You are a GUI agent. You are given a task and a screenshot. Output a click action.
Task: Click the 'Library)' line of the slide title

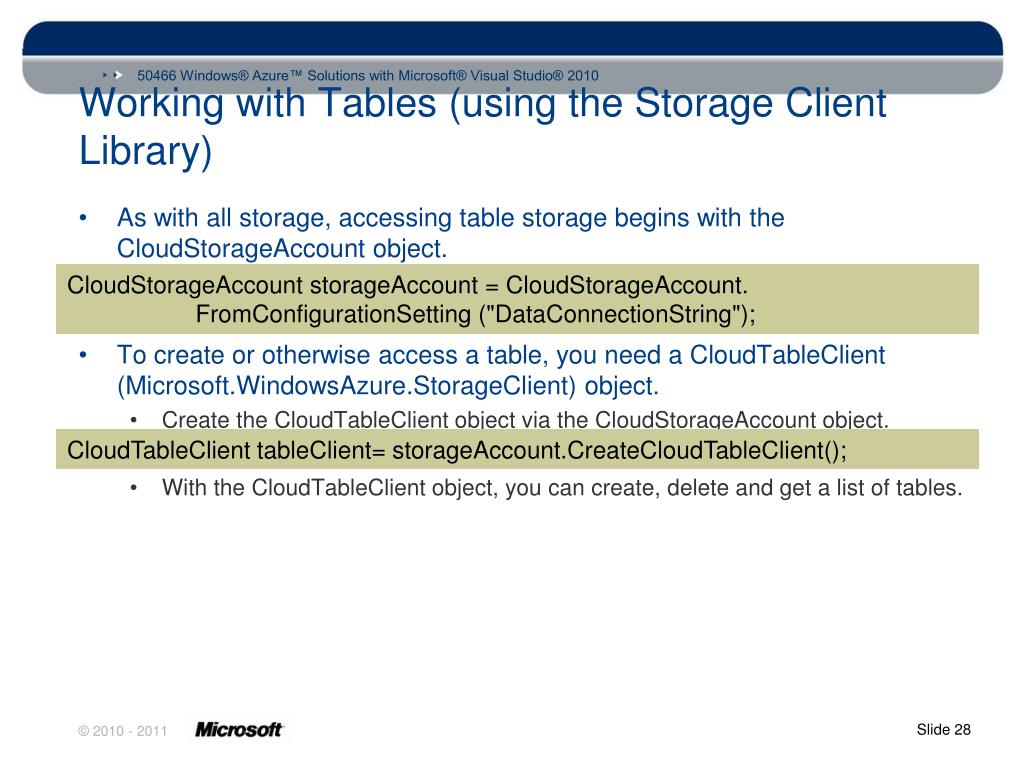pyautogui.click(x=146, y=151)
